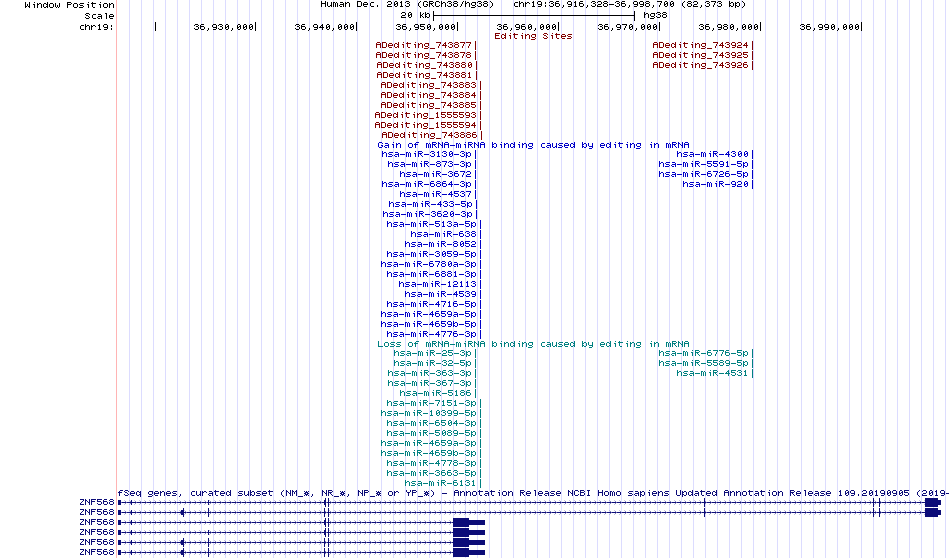950x558 pixels.
Task: Click the "Loss of mRNA-miRNA binding" track title
Action: (x=533, y=344)
